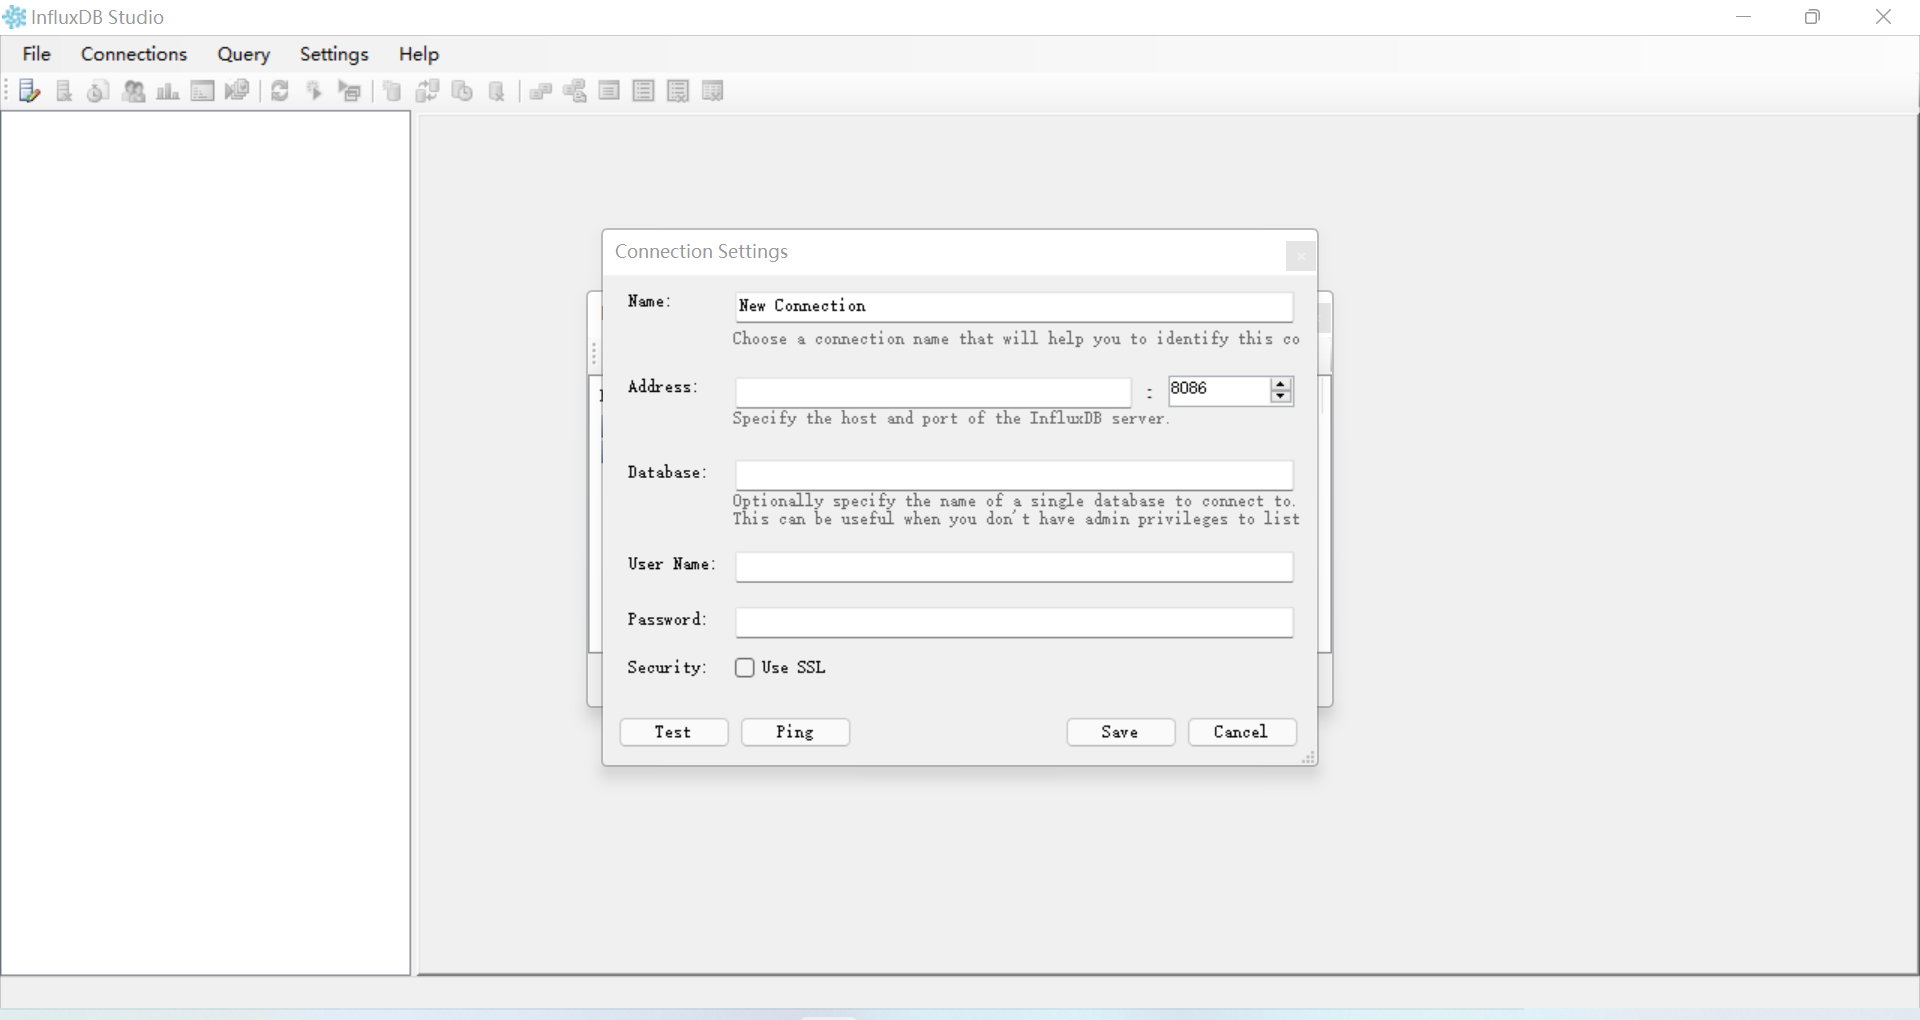Click the Test button
The width and height of the screenshot is (1920, 1020).
coord(673,732)
